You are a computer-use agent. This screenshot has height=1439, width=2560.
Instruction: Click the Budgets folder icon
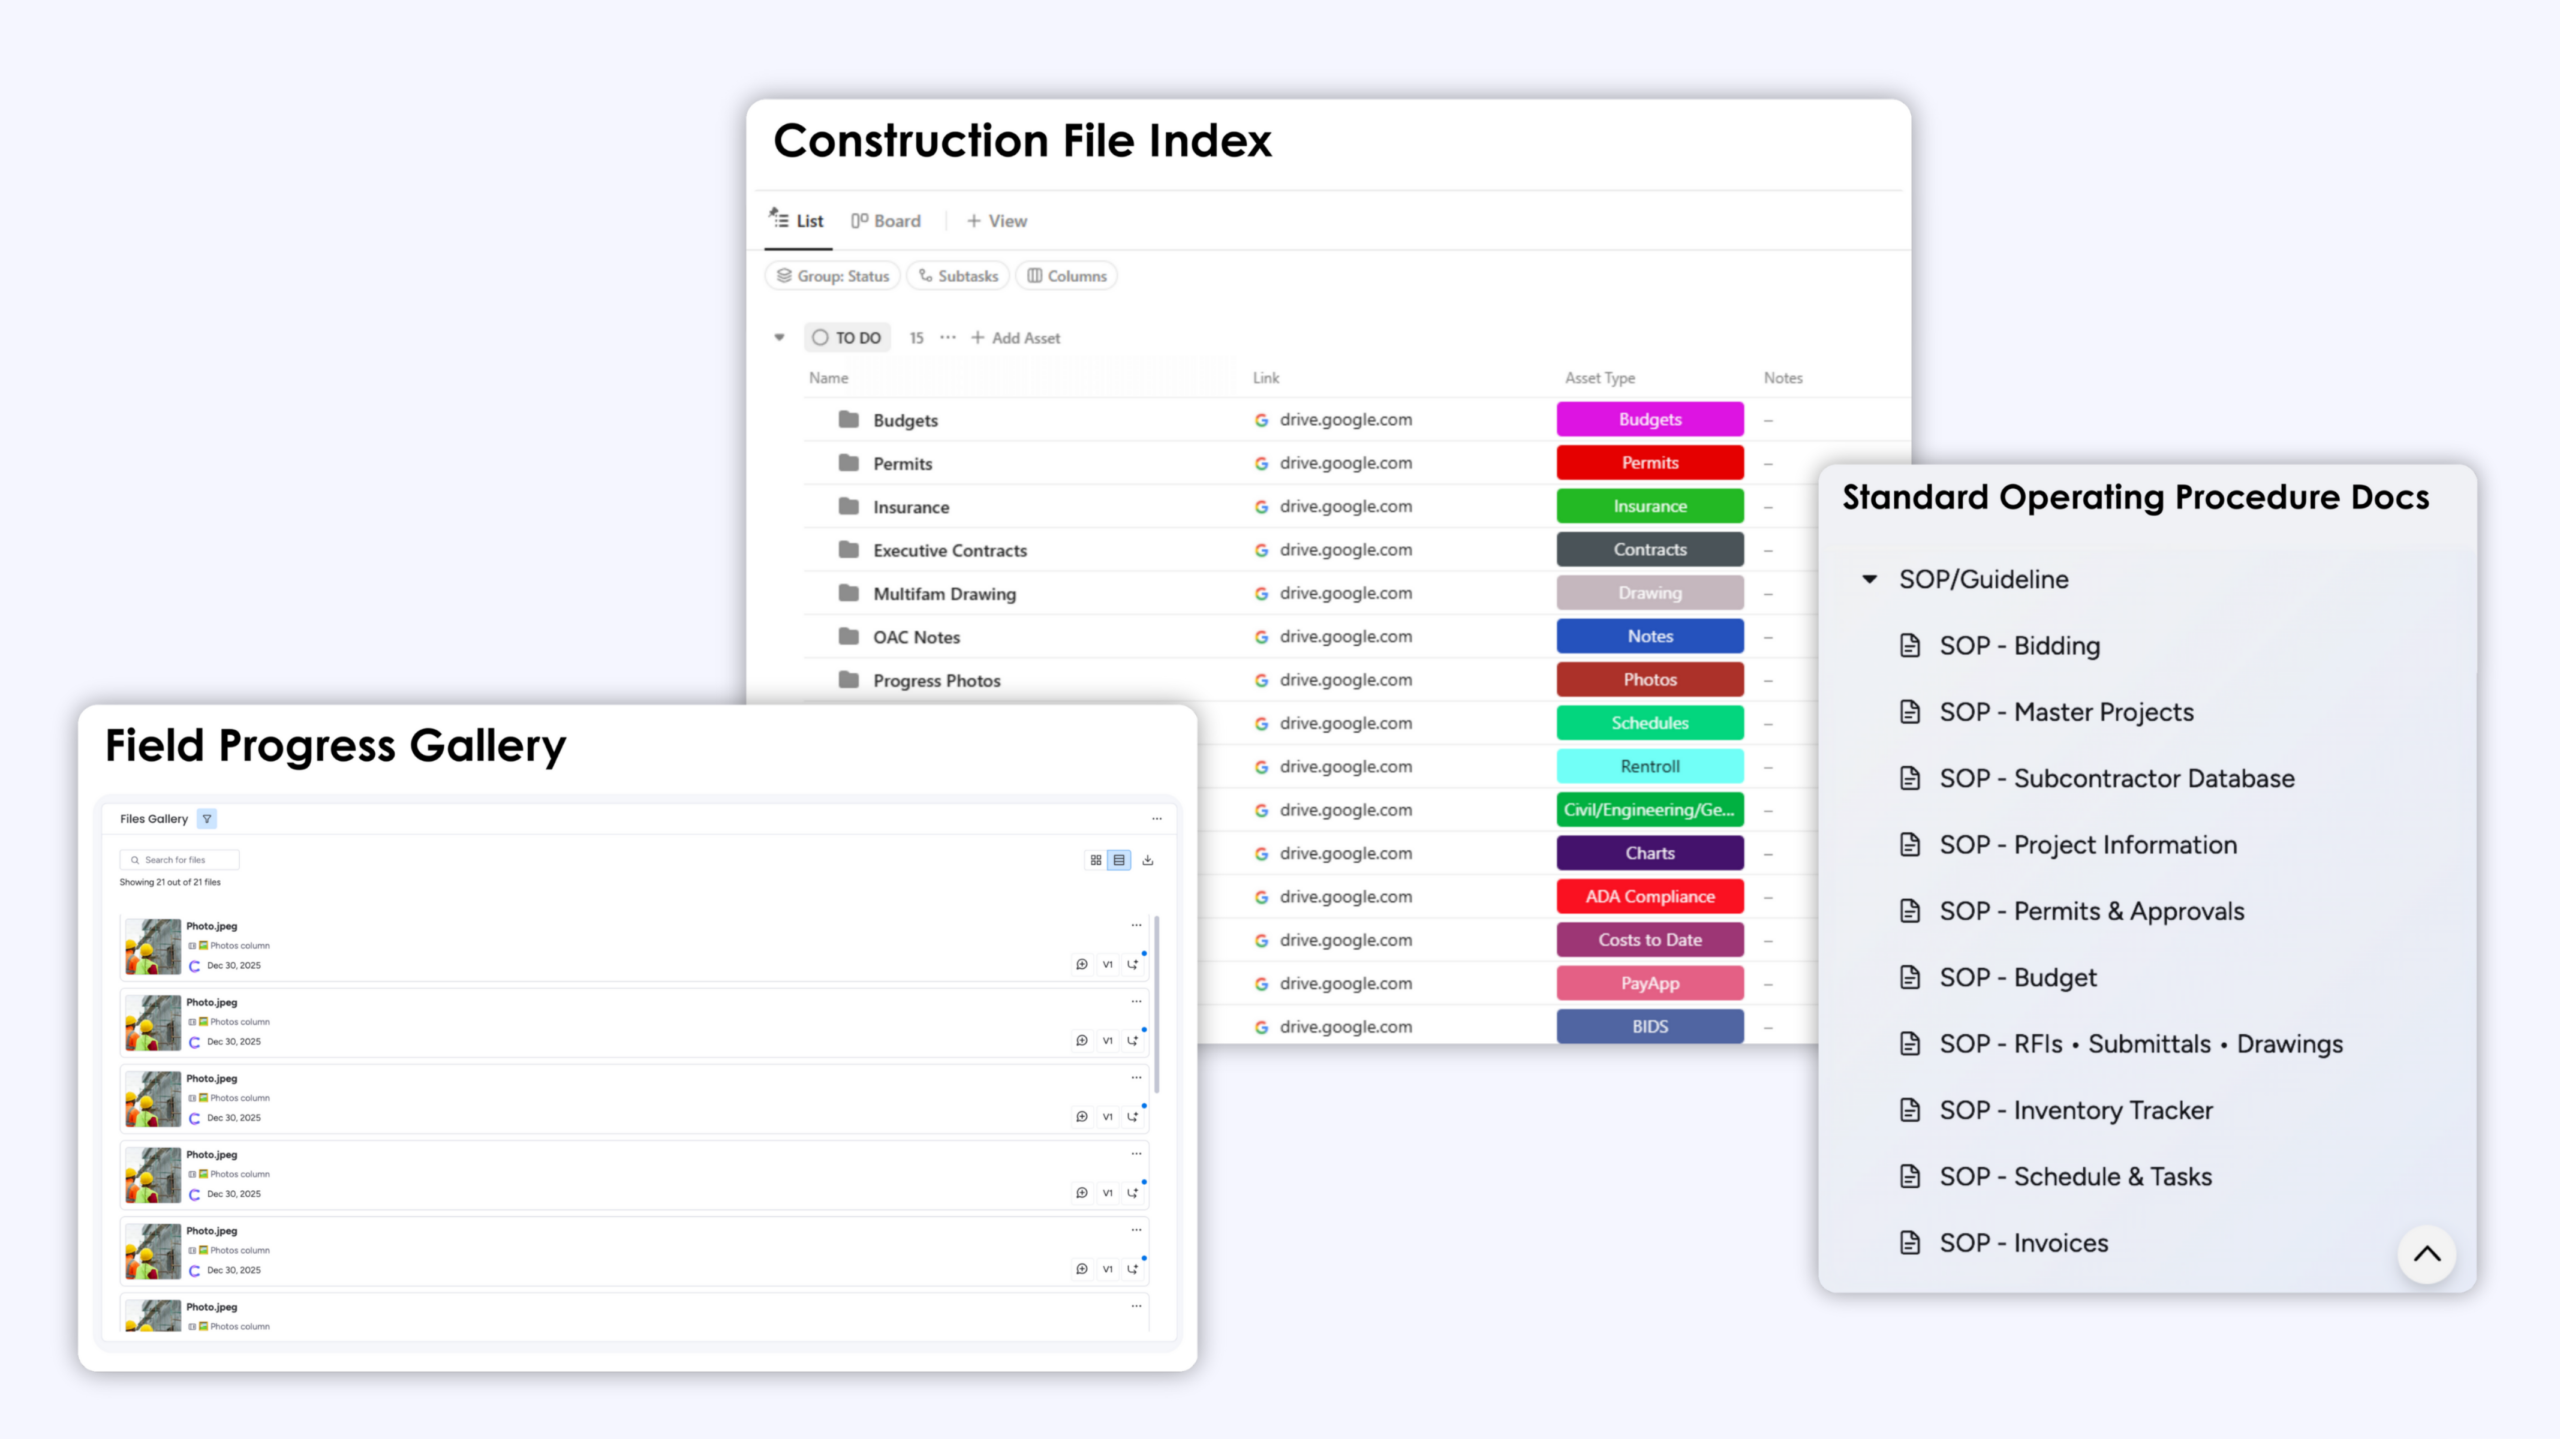point(849,420)
